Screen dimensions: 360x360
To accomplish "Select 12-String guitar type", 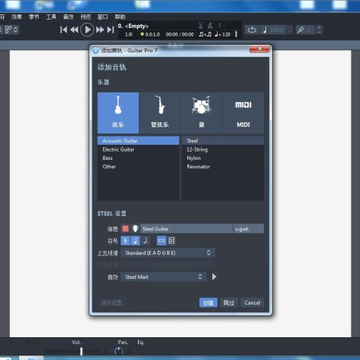I will [x=222, y=149].
